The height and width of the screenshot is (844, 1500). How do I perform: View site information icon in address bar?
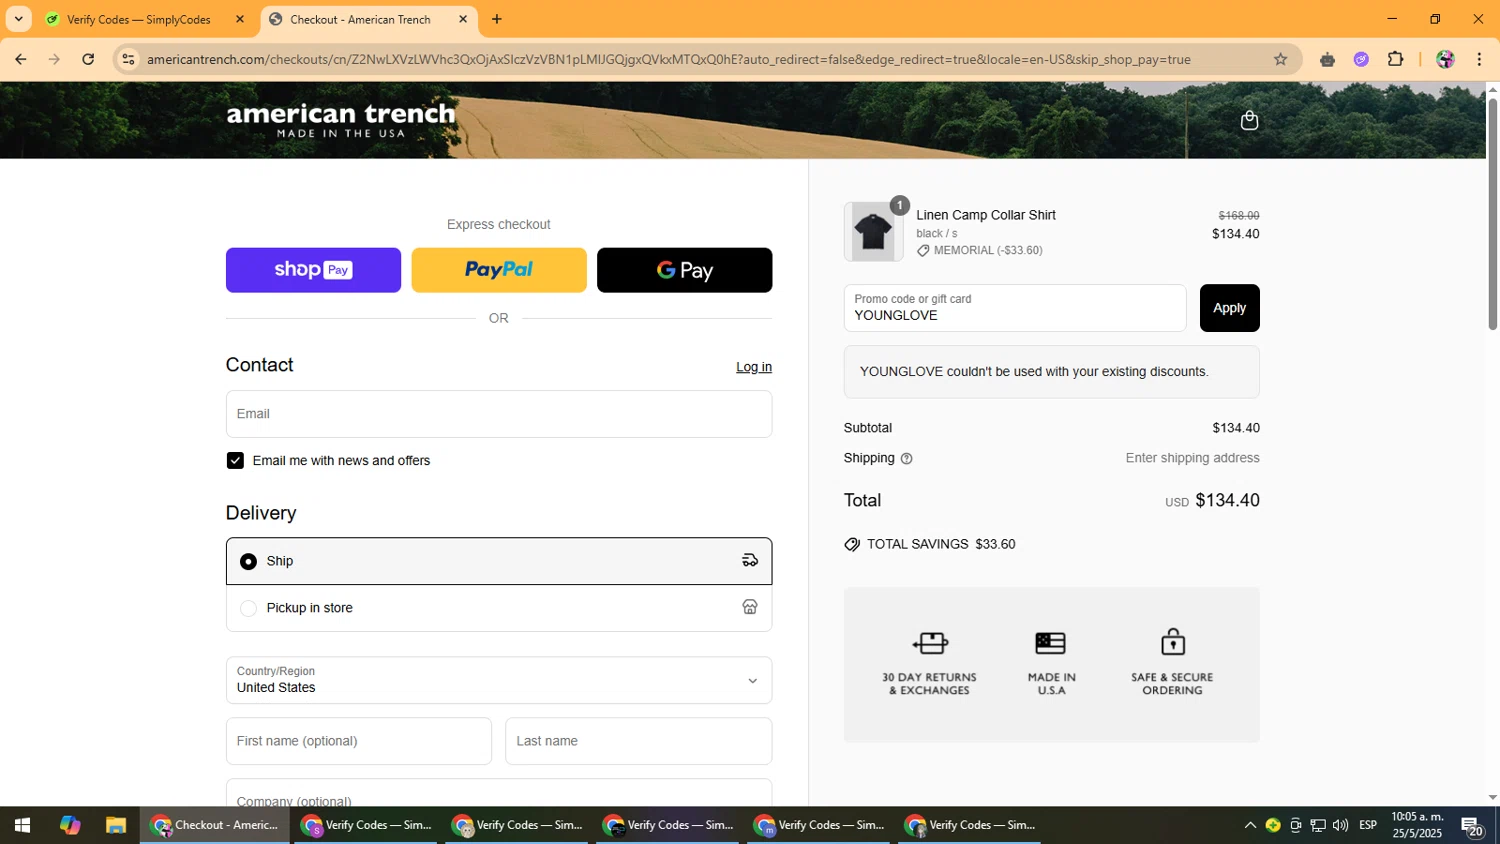click(x=128, y=59)
